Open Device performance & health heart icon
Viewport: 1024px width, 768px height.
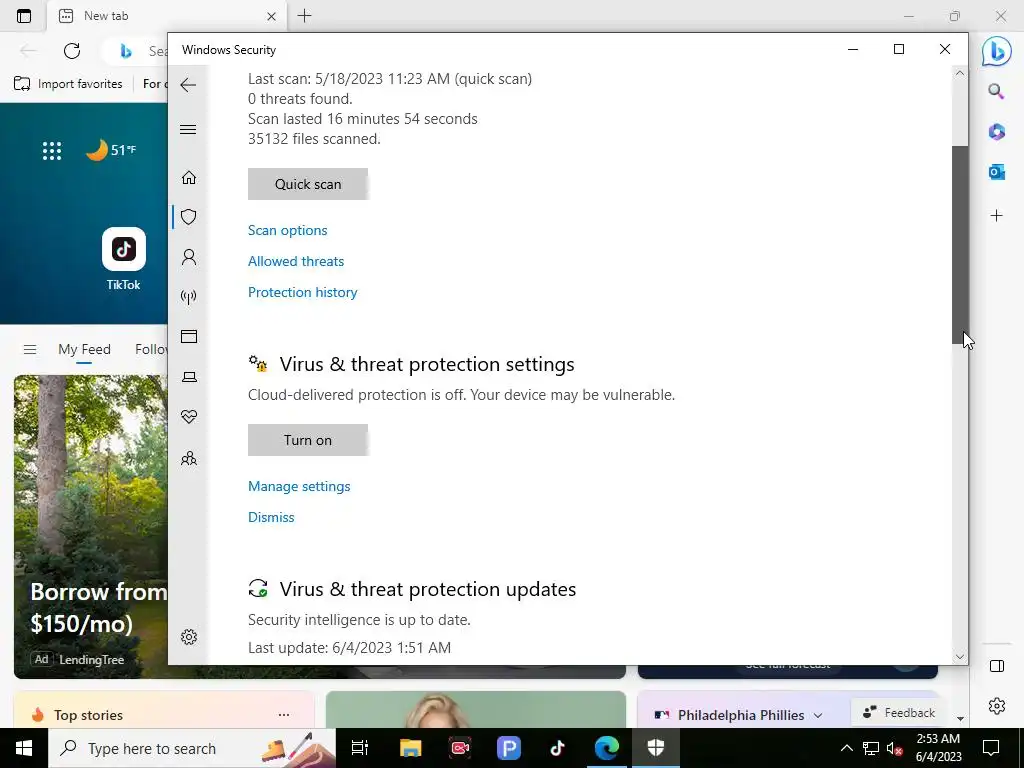(189, 417)
